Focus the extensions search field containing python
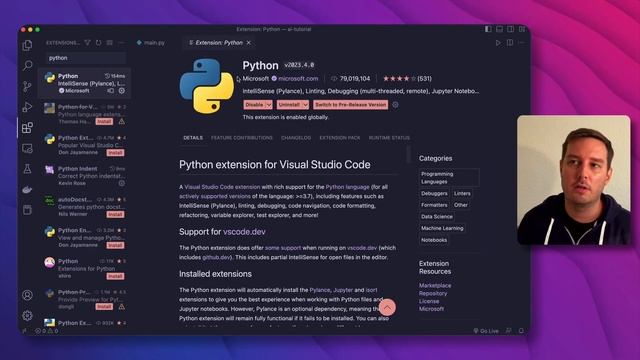The height and width of the screenshot is (360, 640). click(86, 58)
